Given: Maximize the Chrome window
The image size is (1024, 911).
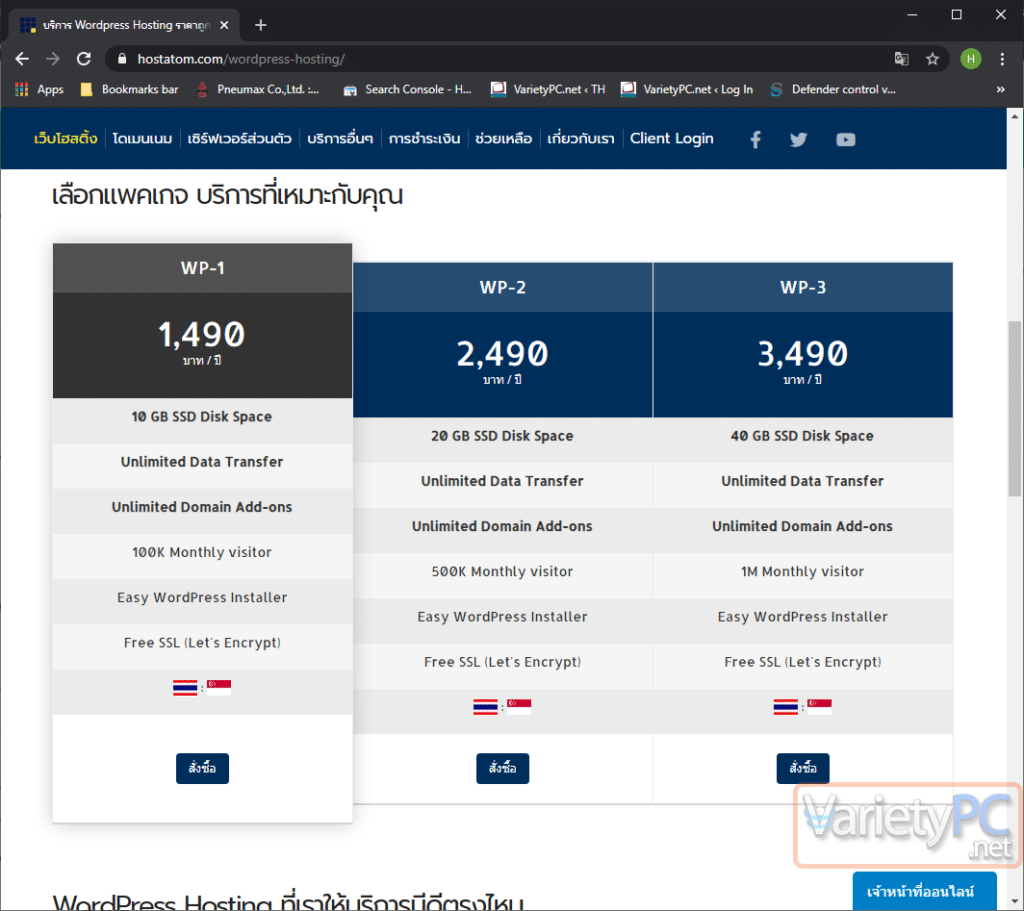Looking at the screenshot, I should click(957, 14).
